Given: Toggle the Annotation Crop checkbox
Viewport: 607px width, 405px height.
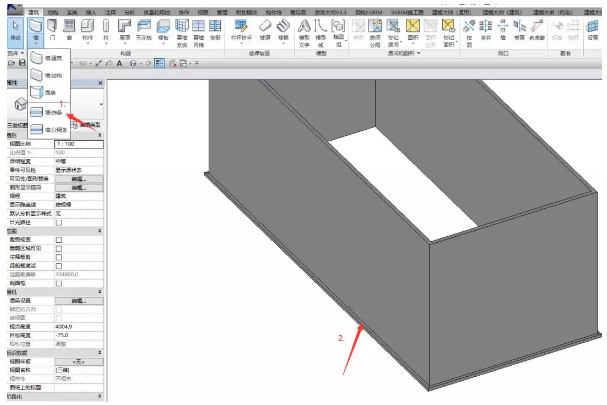Looking at the screenshot, I should tap(58, 257).
